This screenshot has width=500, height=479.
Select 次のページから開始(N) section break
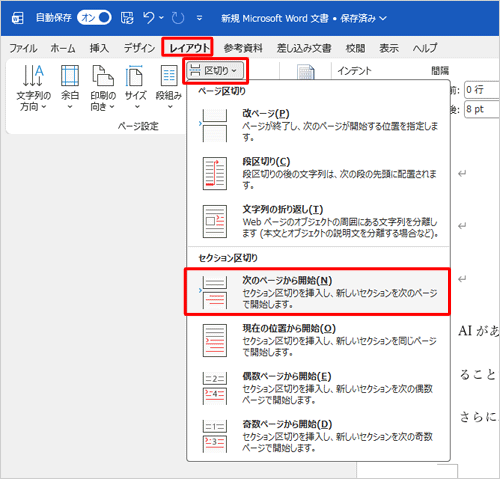(x=318, y=292)
